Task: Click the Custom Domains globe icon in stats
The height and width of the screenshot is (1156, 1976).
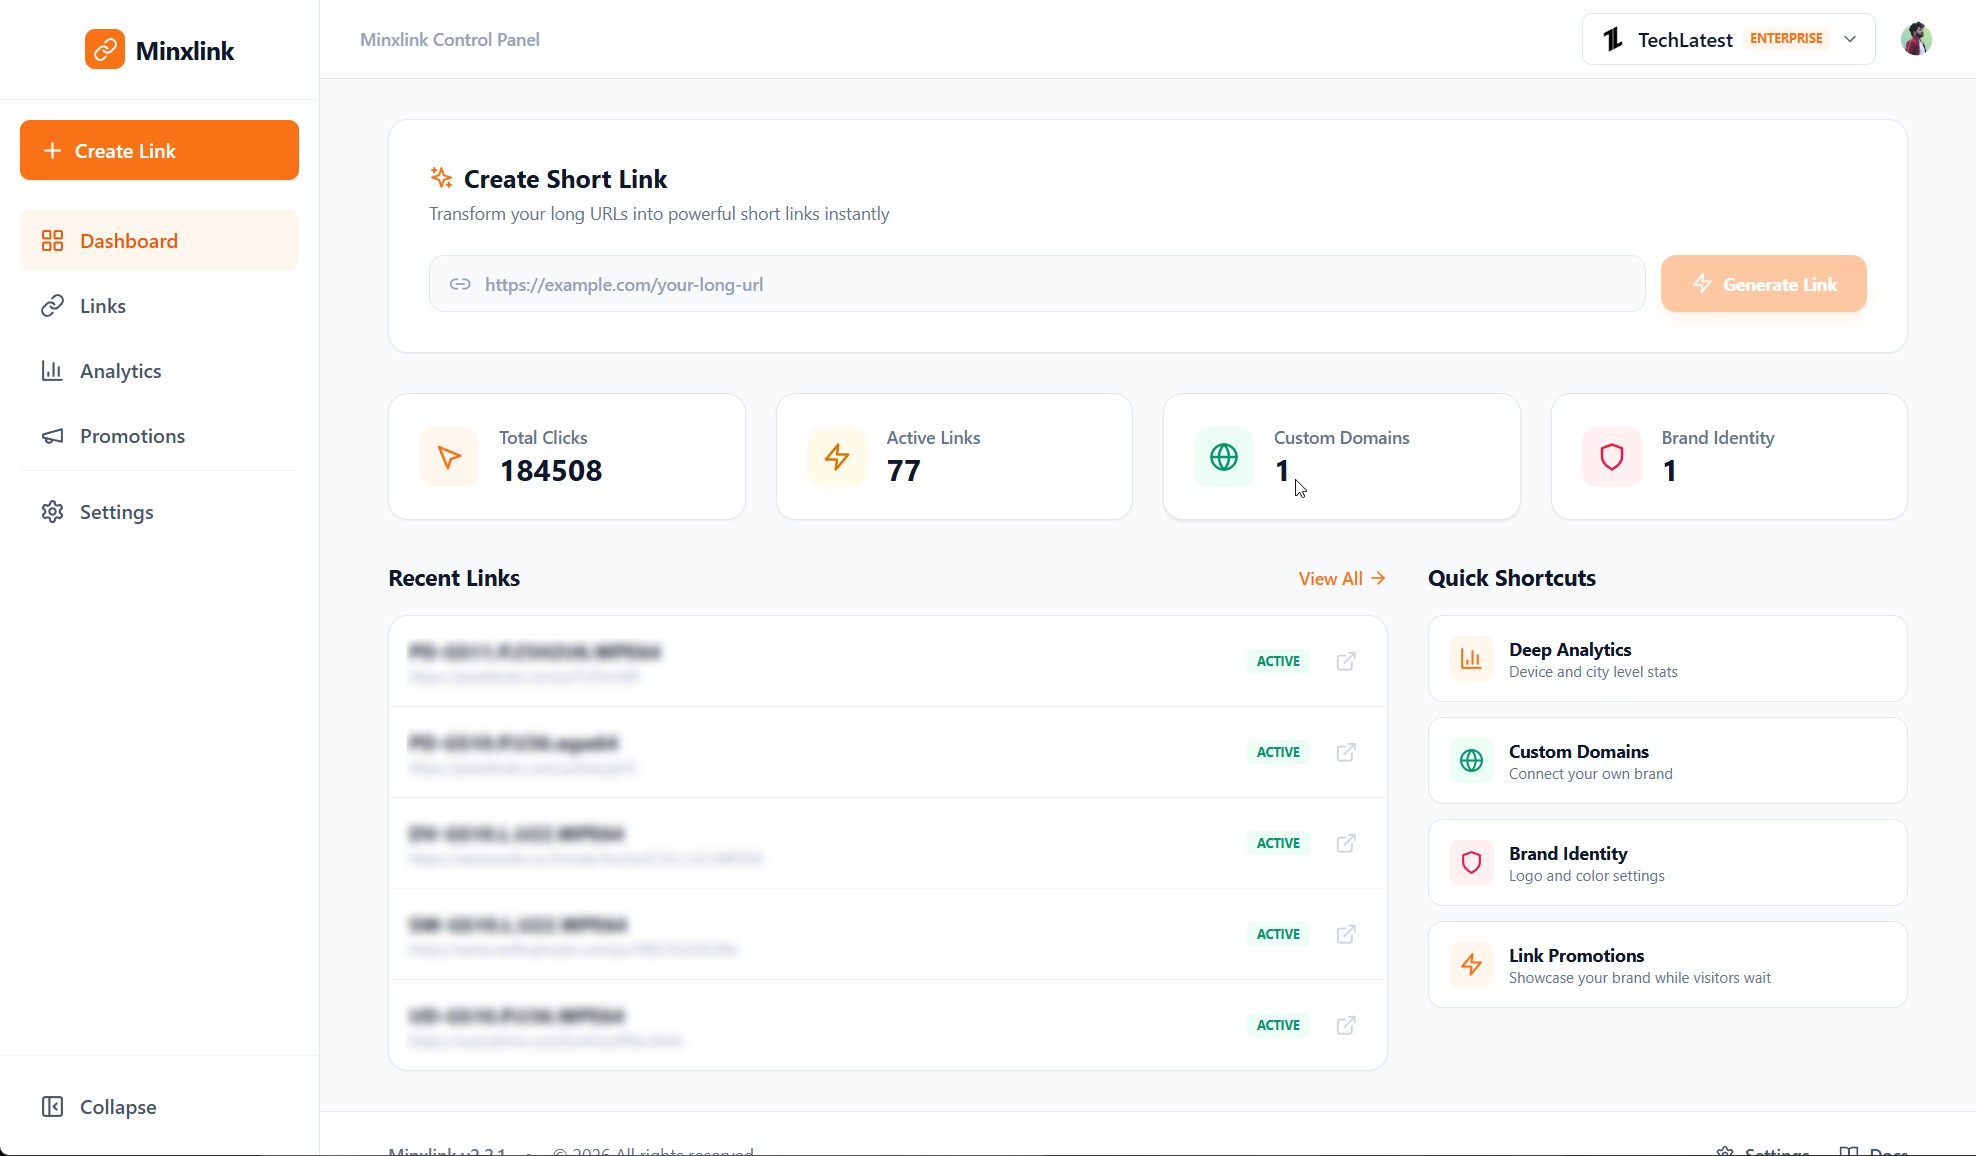Action: [1224, 457]
